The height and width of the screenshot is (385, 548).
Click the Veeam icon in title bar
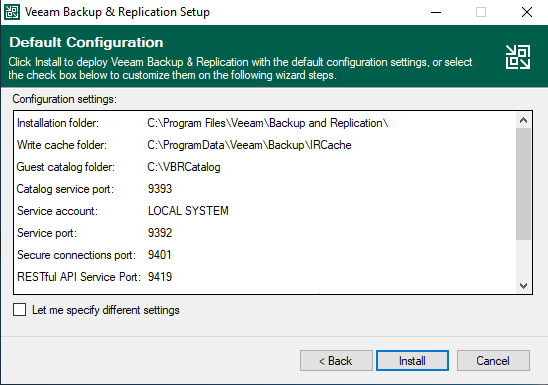12,12
